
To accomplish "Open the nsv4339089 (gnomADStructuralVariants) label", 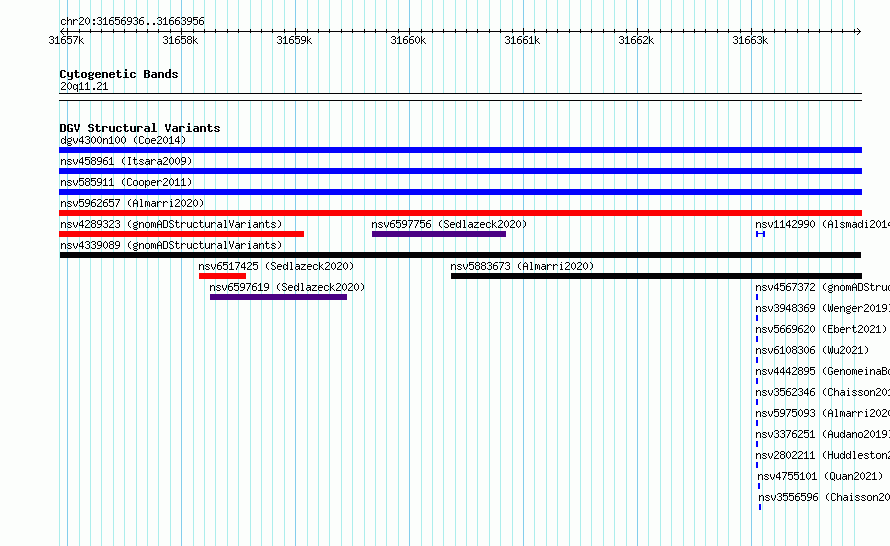I will click(x=171, y=245).
